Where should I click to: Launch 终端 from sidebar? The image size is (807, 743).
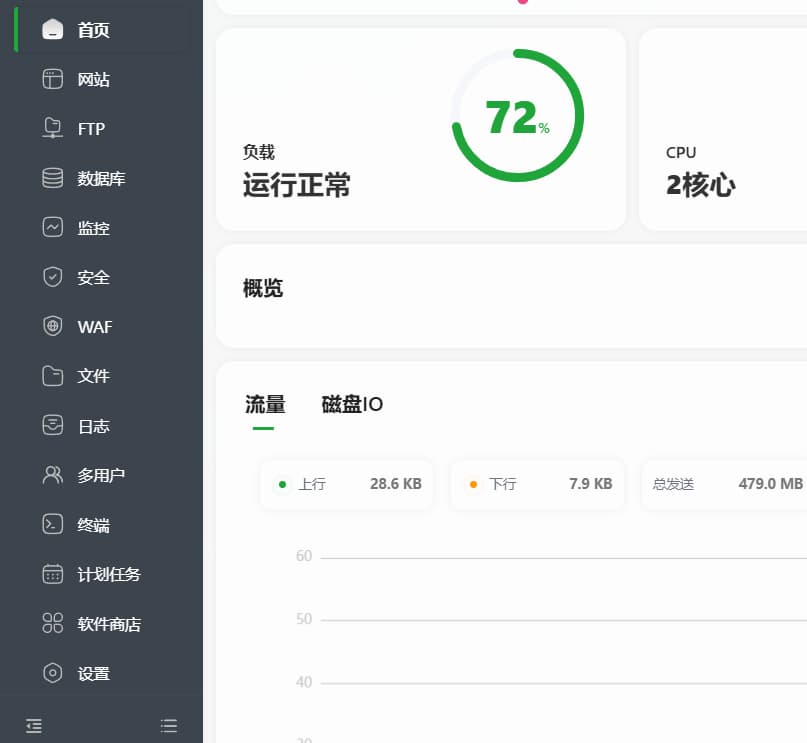point(94,525)
